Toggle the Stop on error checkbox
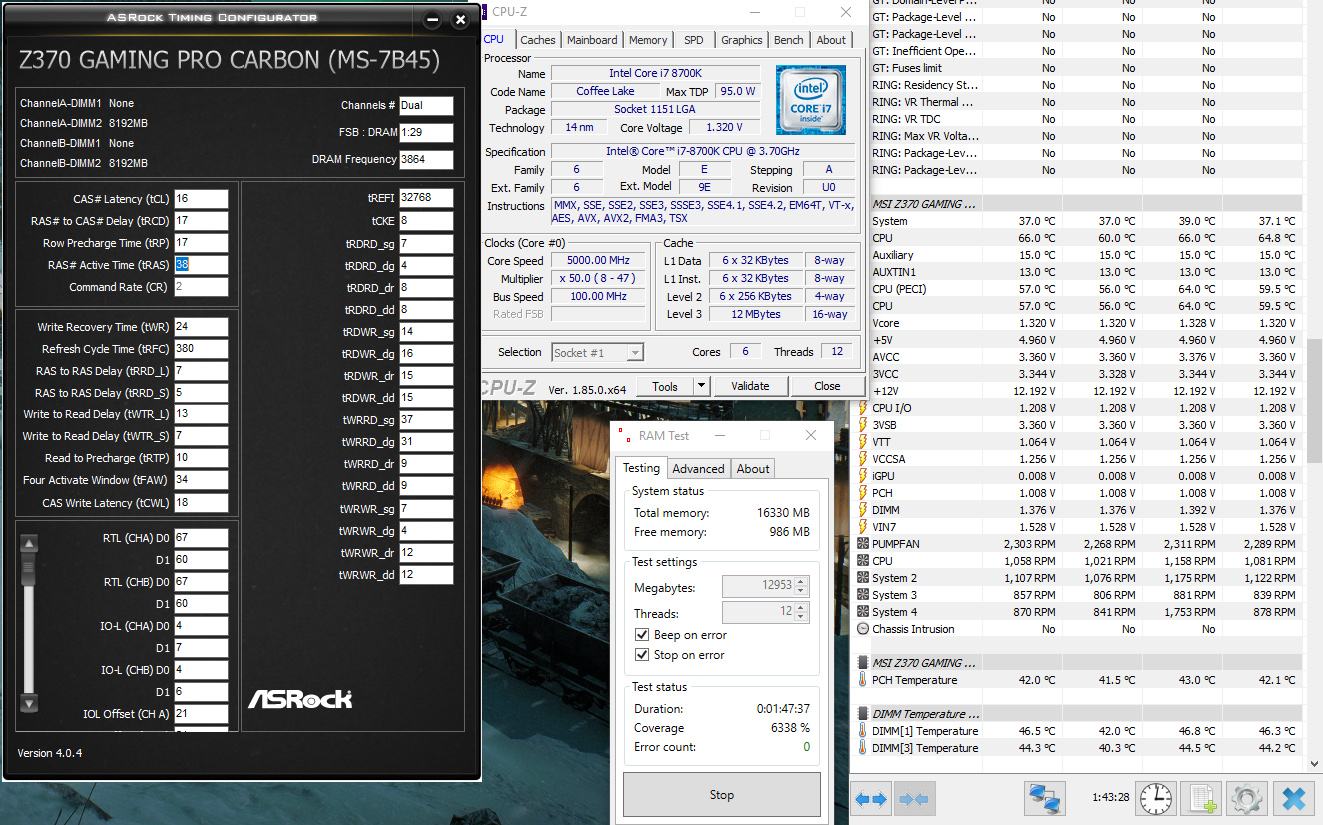 click(x=642, y=655)
